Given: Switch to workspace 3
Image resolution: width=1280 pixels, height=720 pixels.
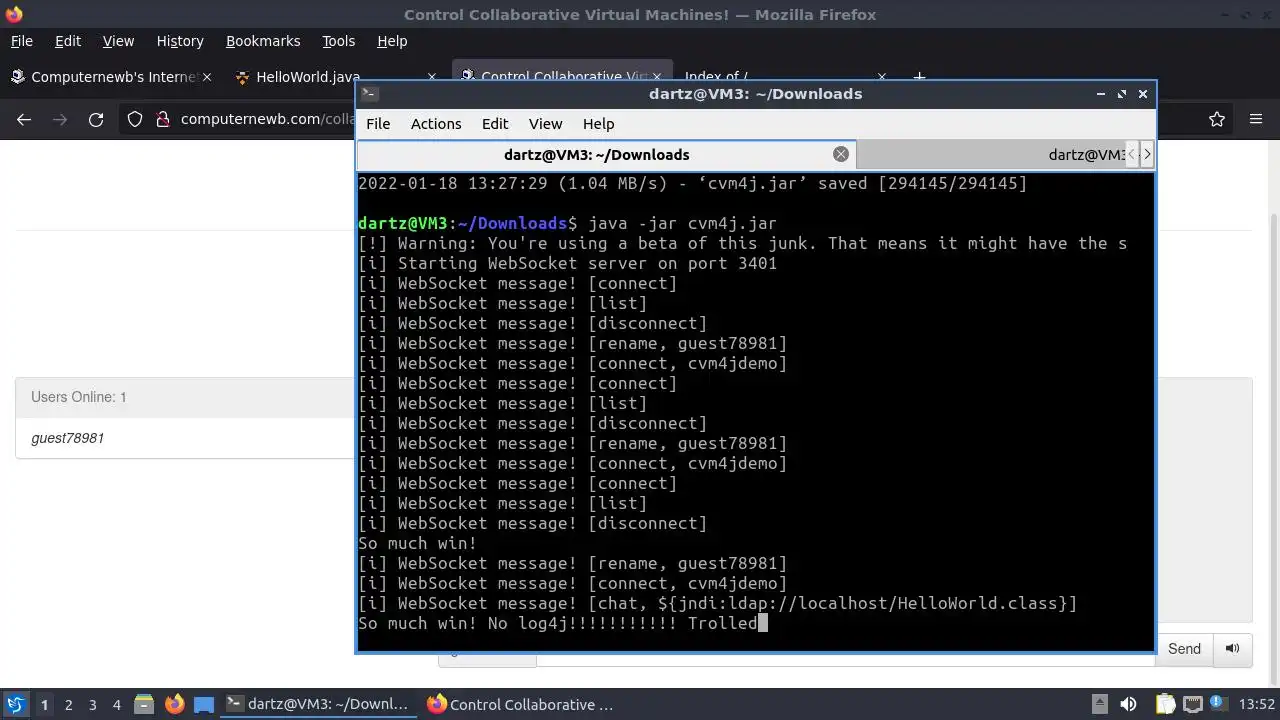Looking at the screenshot, I should tap(92, 704).
